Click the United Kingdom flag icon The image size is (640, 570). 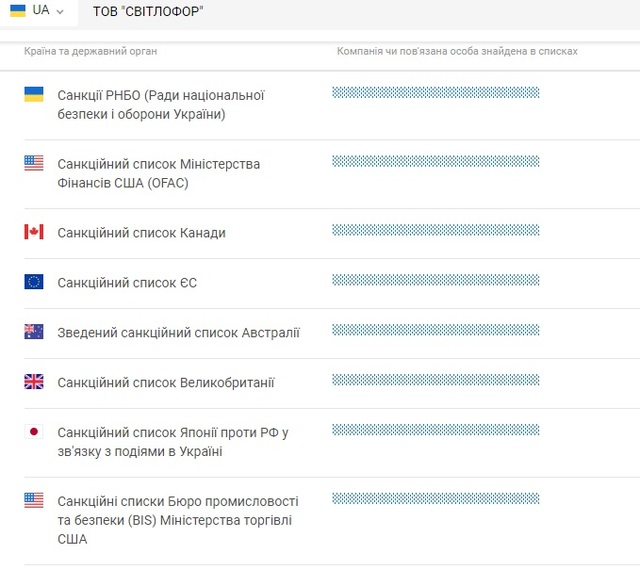pos(34,382)
